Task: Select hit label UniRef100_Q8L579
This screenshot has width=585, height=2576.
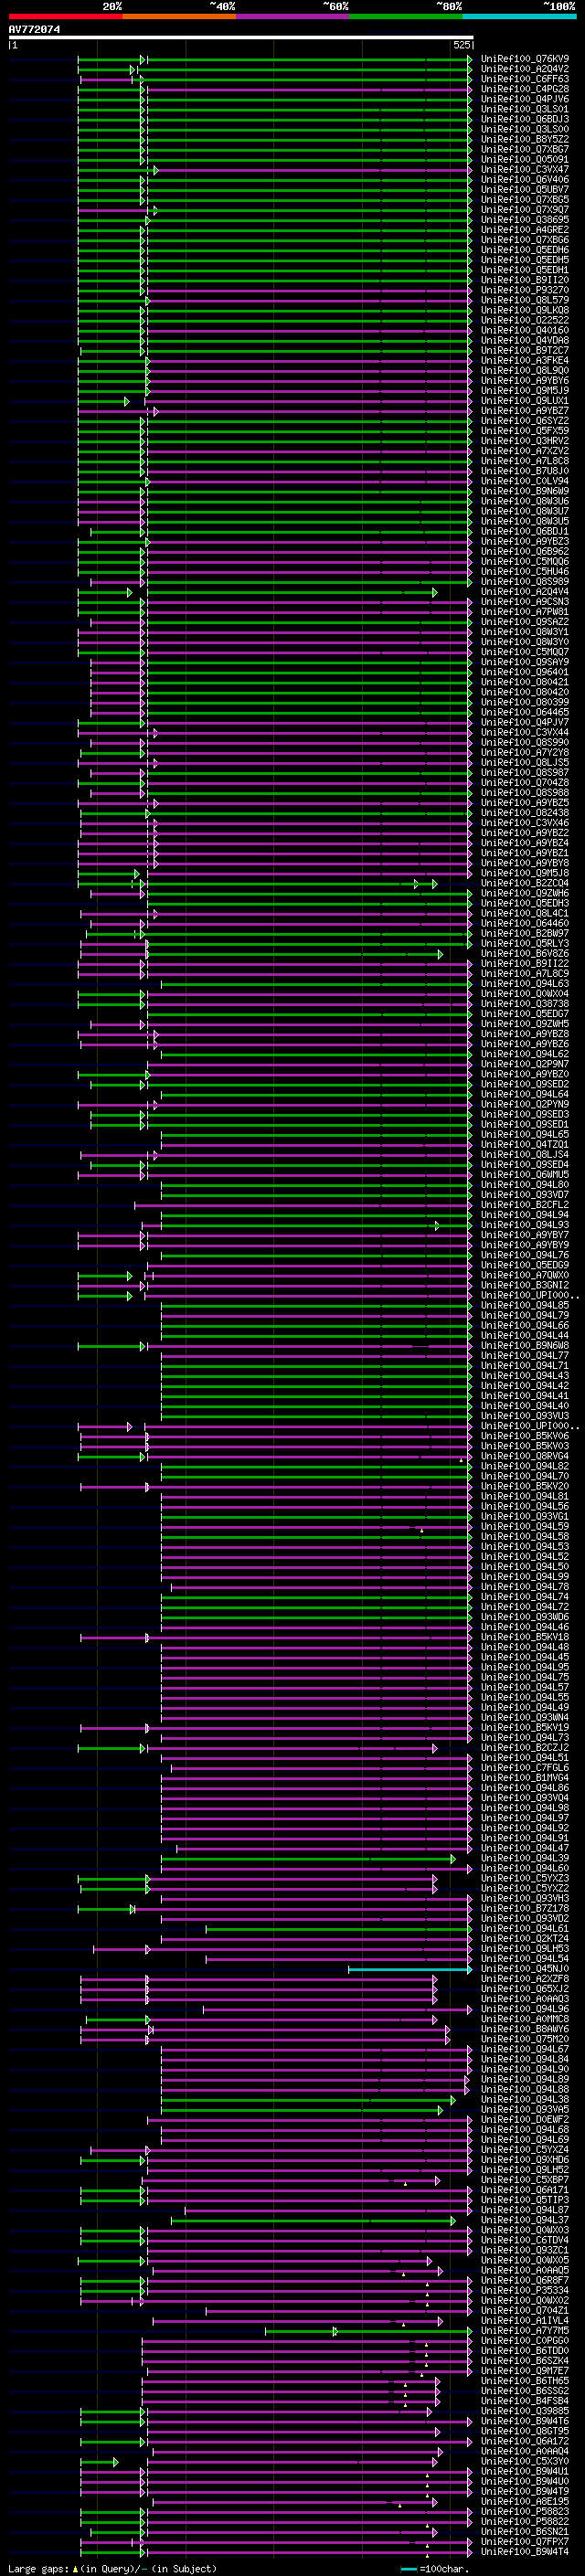Action: tap(524, 300)
